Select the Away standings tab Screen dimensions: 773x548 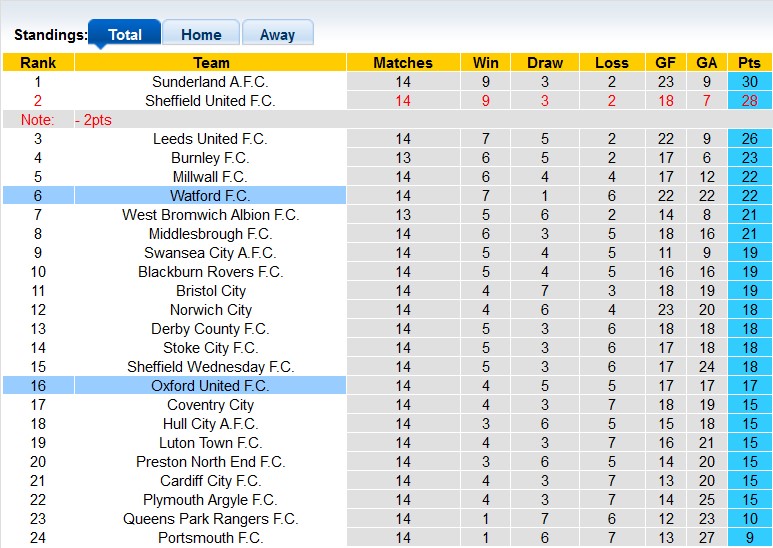[277, 34]
